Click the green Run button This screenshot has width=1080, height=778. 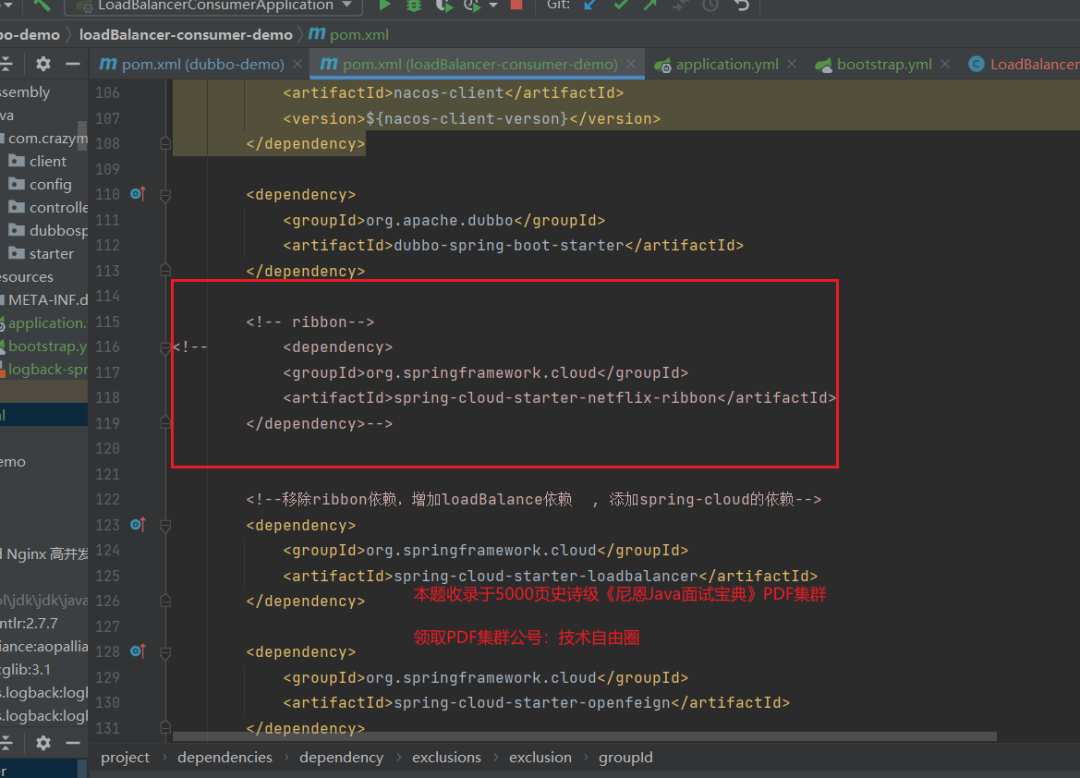(384, 5)
